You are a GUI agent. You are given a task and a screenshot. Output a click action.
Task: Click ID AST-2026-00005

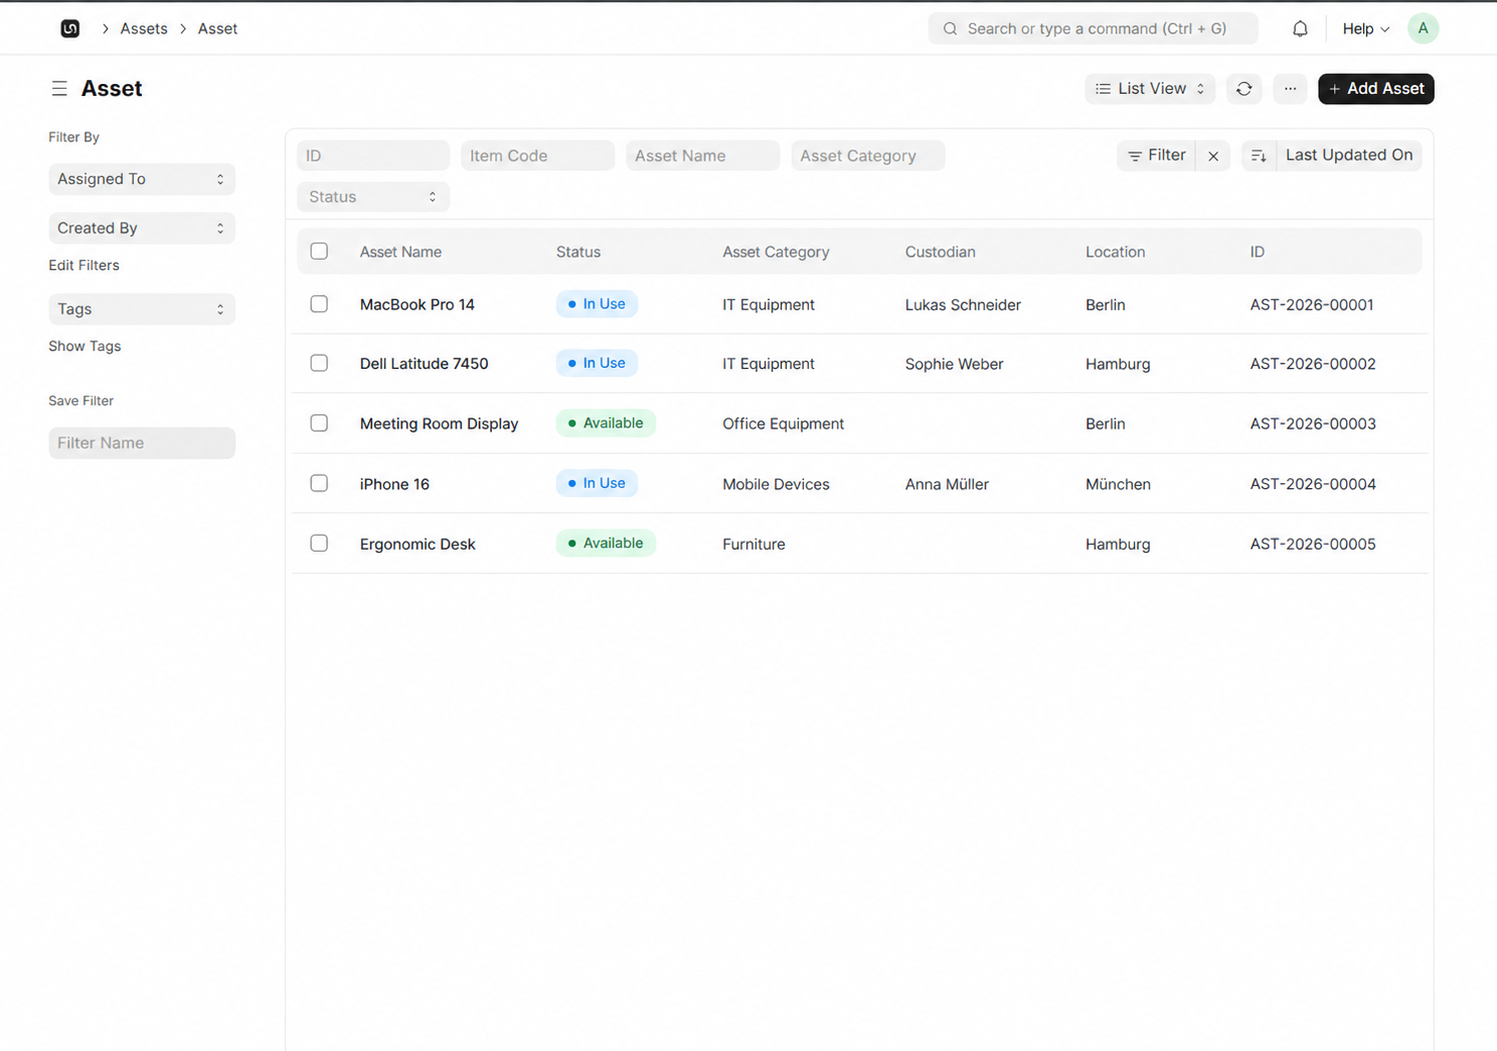(x=1313, y=544)
